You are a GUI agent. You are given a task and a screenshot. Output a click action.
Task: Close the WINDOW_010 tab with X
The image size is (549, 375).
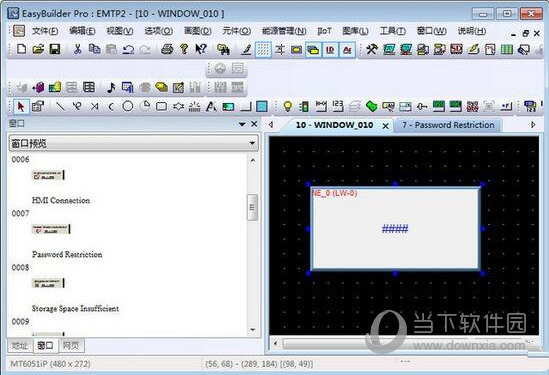(385, 126)
